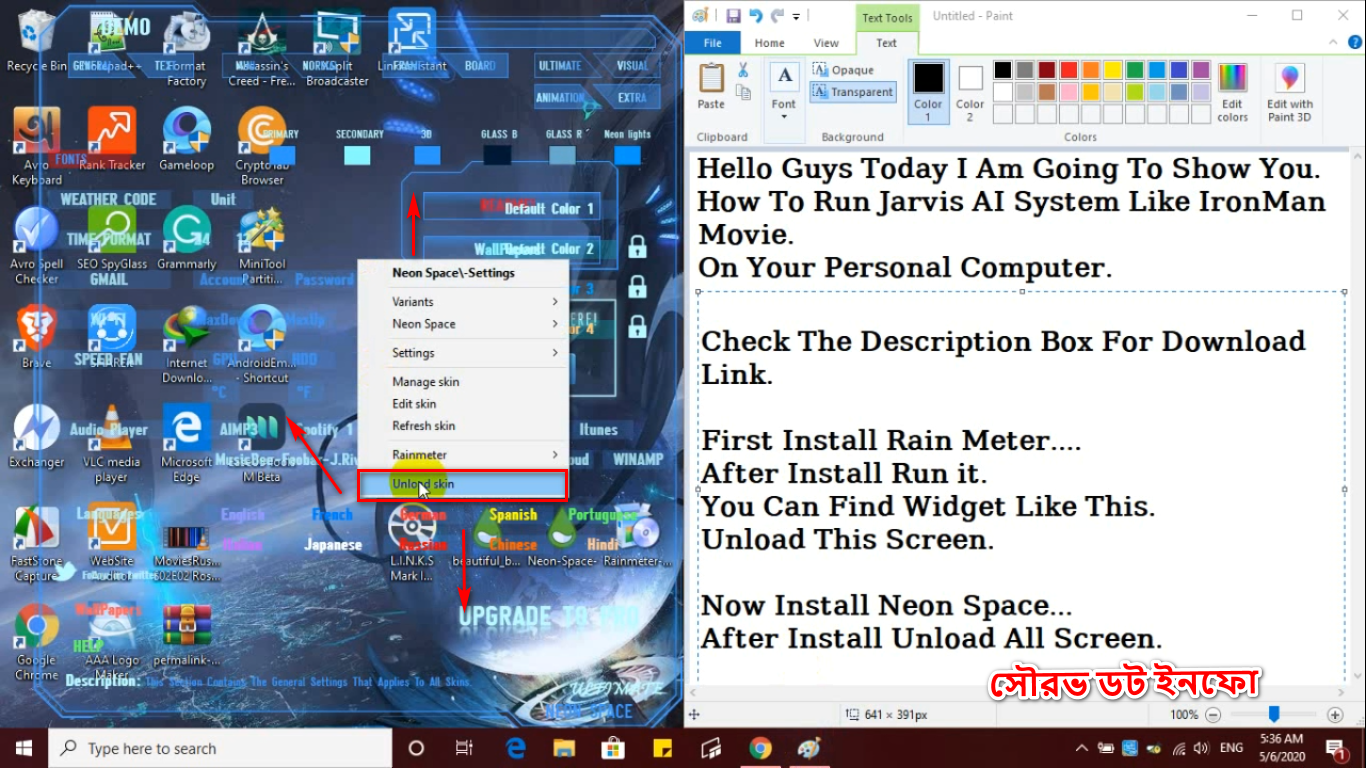Select the Avro Keyboard desktop icon

point(37,146)
